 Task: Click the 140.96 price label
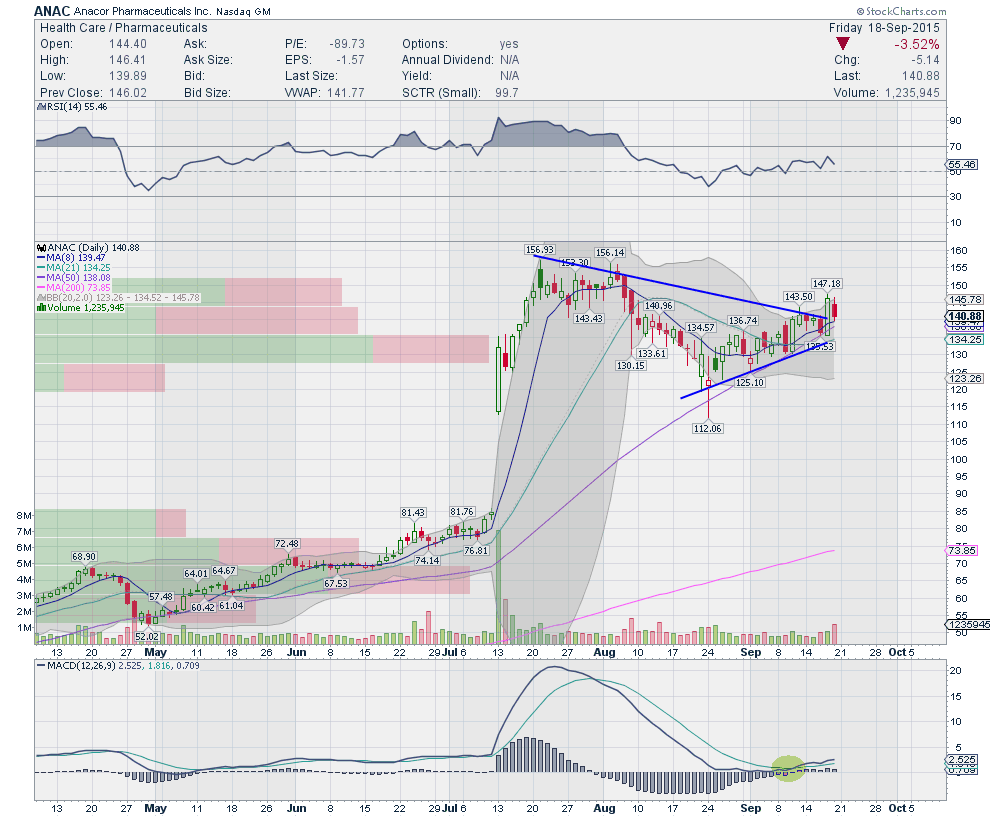(659, 306)
